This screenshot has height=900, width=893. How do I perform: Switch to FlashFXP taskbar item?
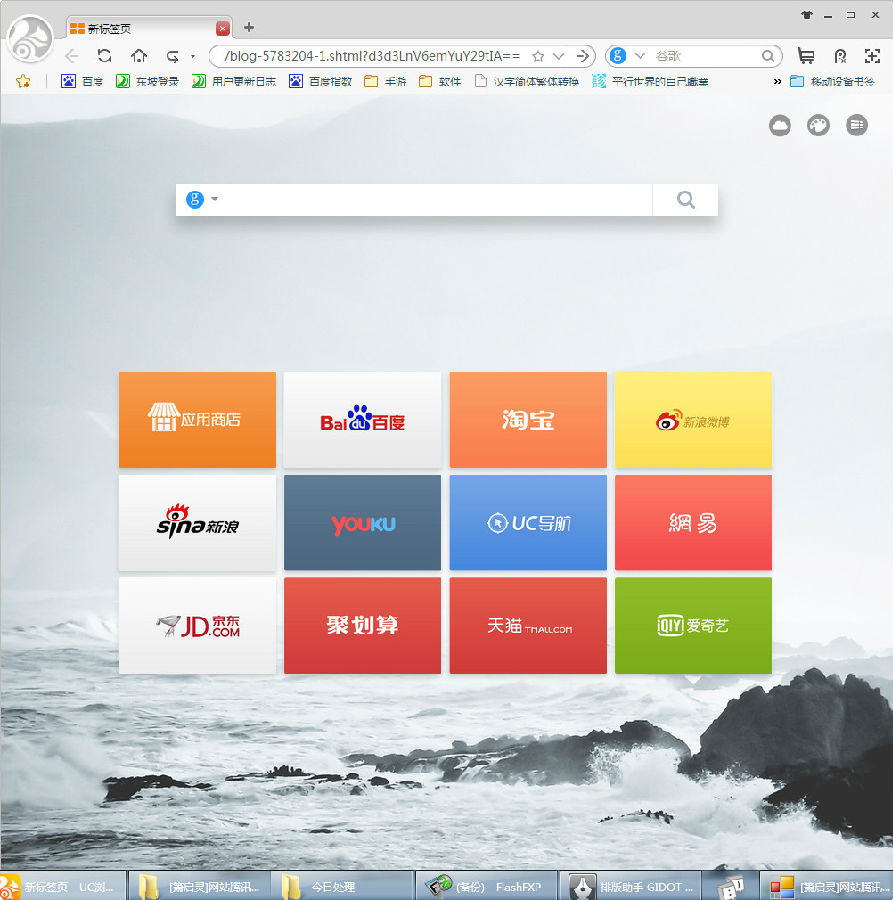pos(486,887)
